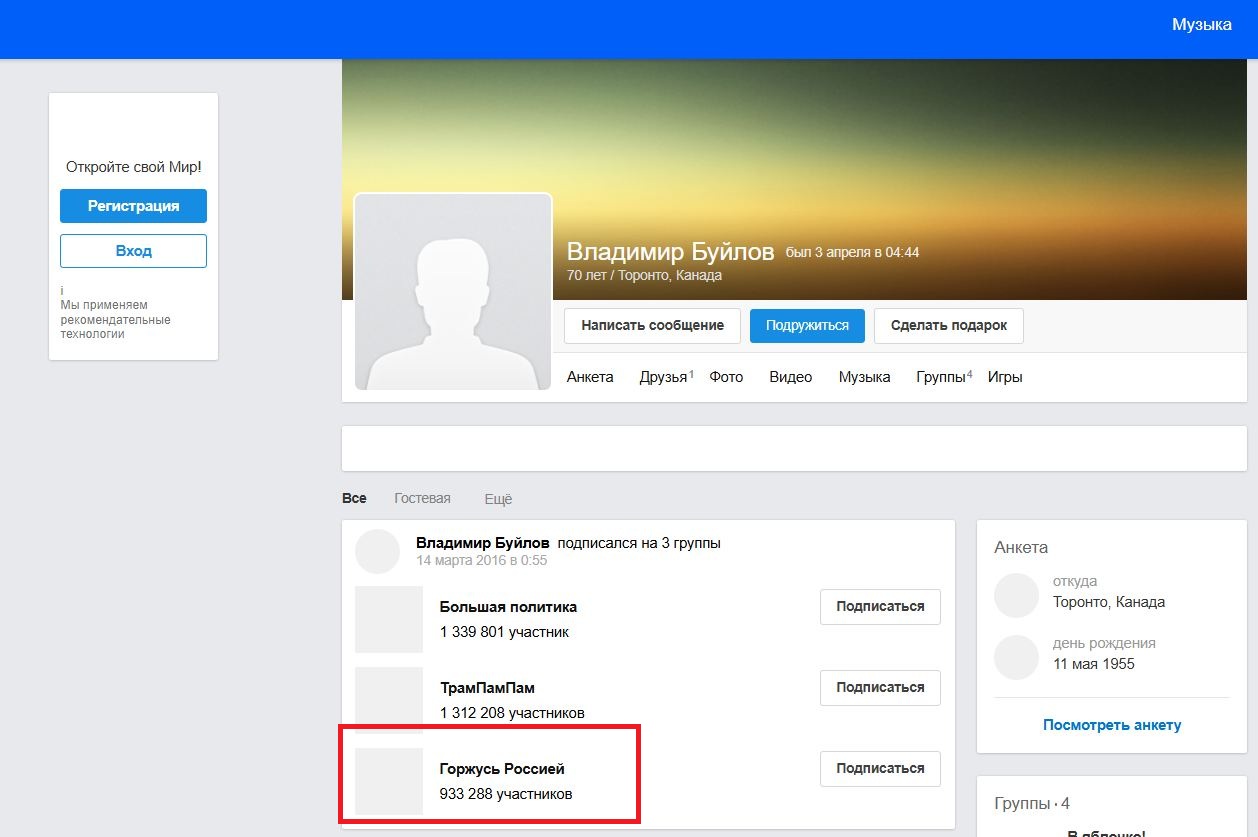Open the Горжусь Россией group thumbnail
Screen dimensions: 1258x837
pyautogui.click(x=389, y=781)
